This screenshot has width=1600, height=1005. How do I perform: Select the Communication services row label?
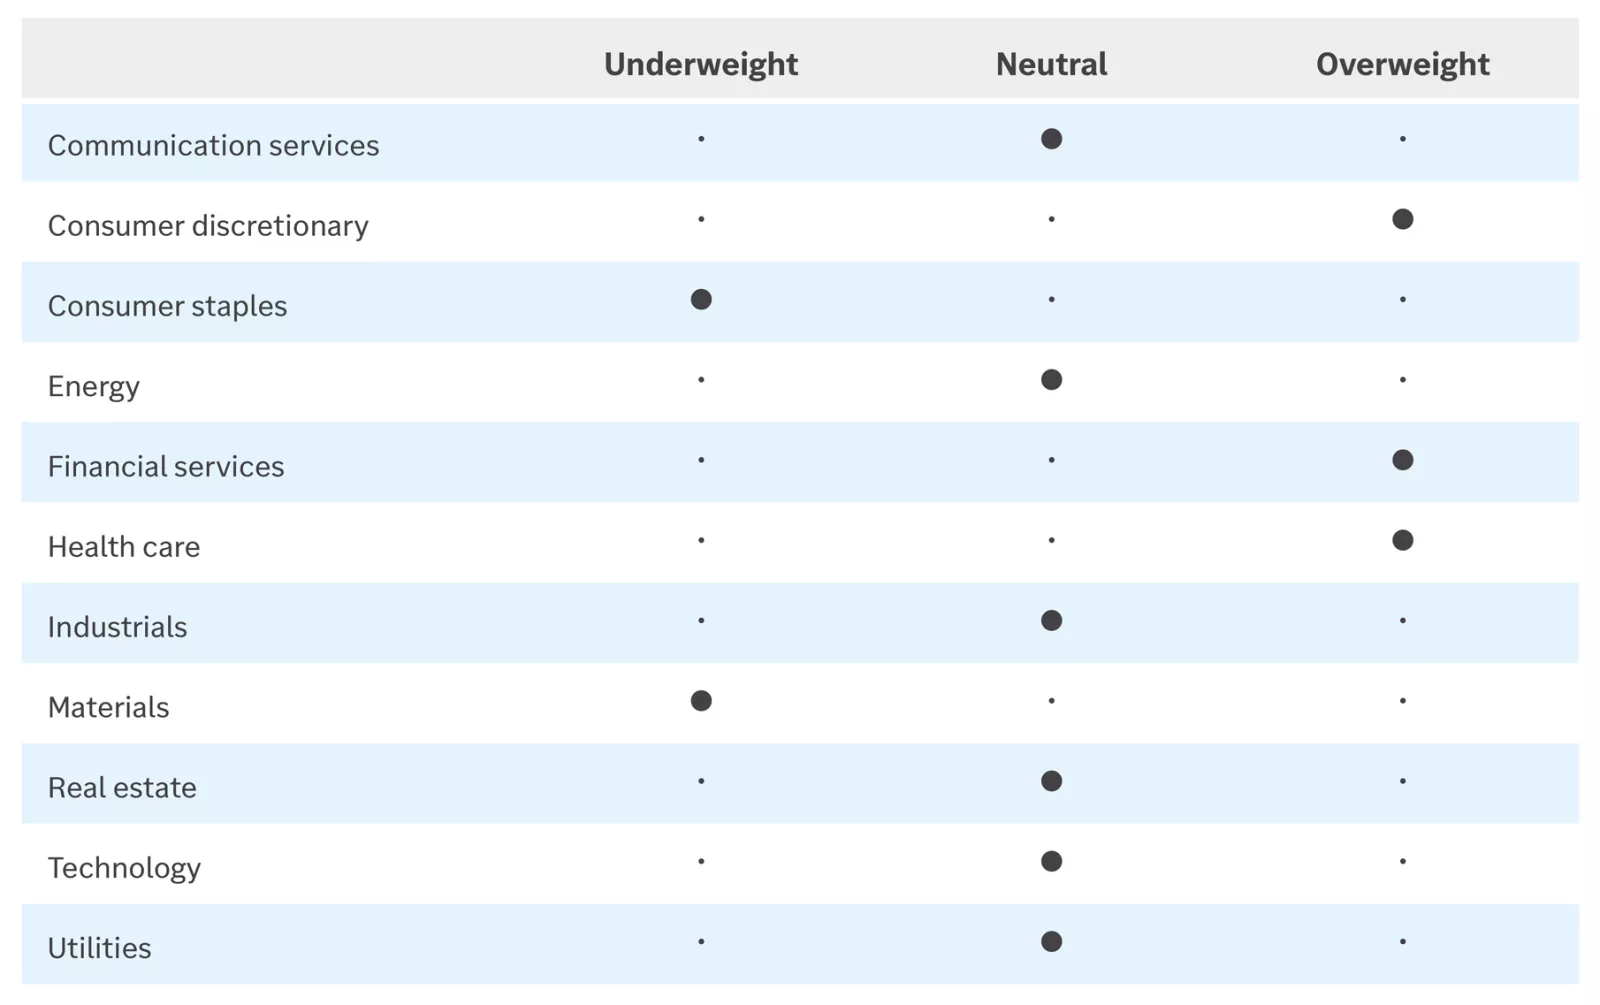pos(213,145)
